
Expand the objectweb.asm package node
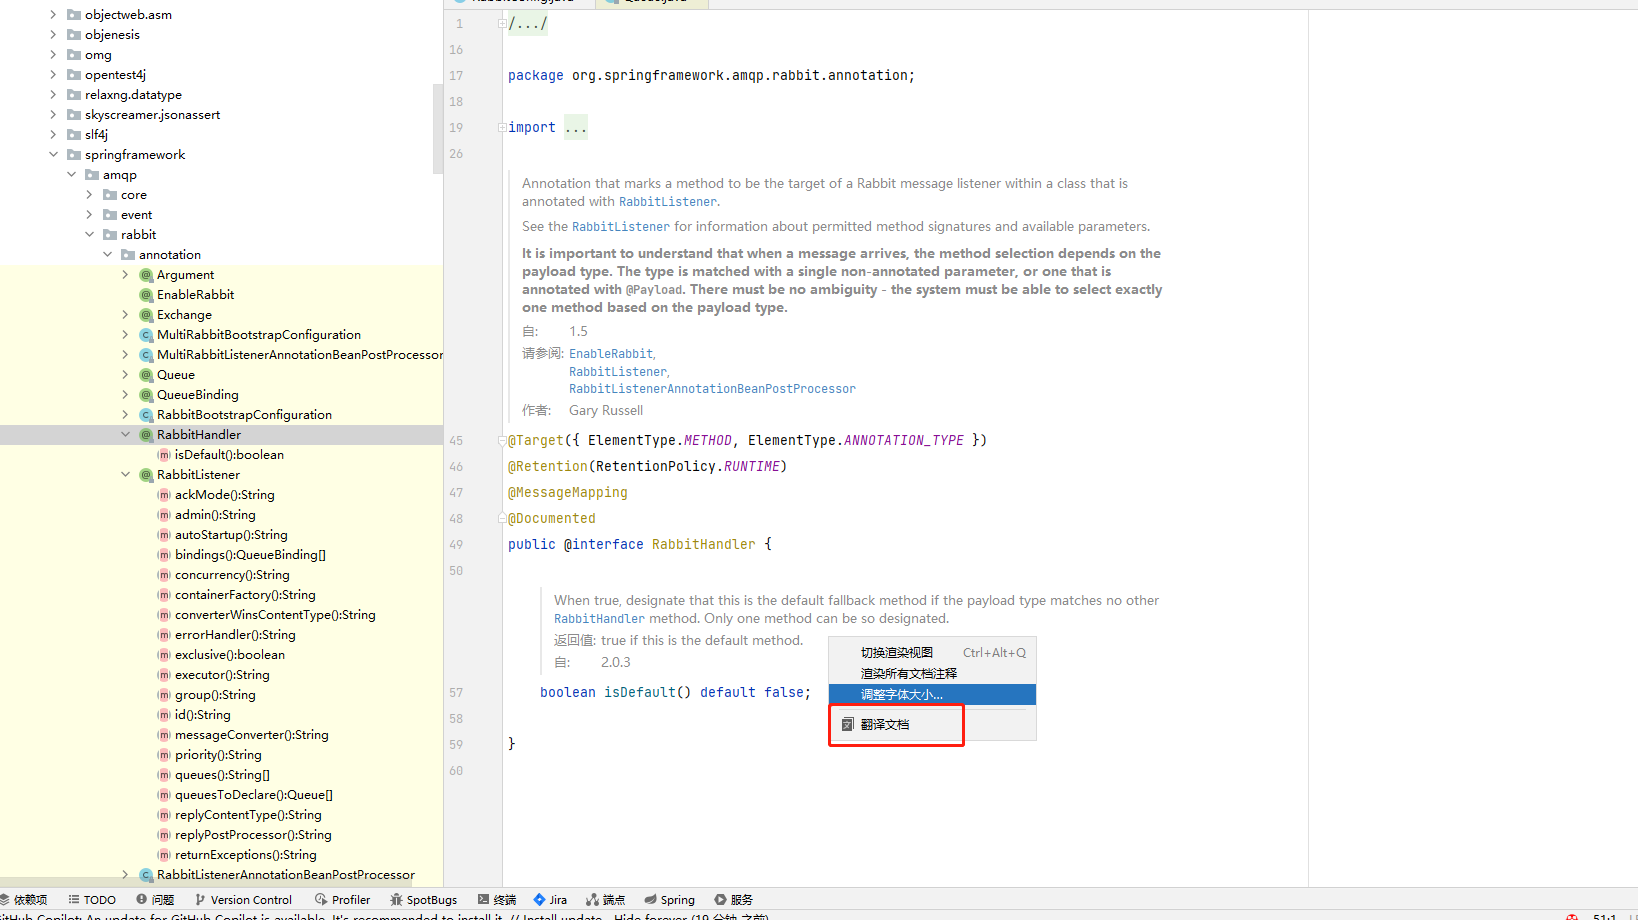tap(53, 15)
